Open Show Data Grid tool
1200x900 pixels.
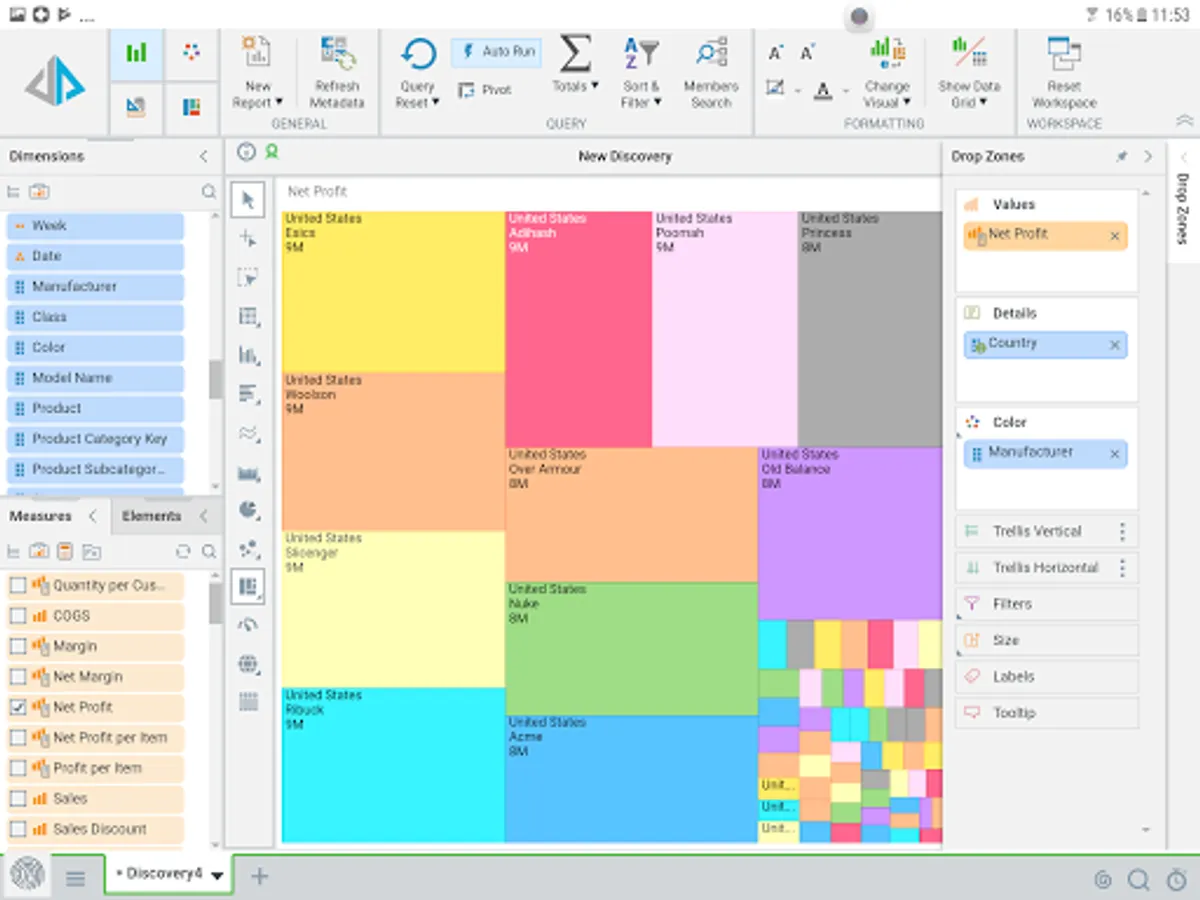pos(969,72)
